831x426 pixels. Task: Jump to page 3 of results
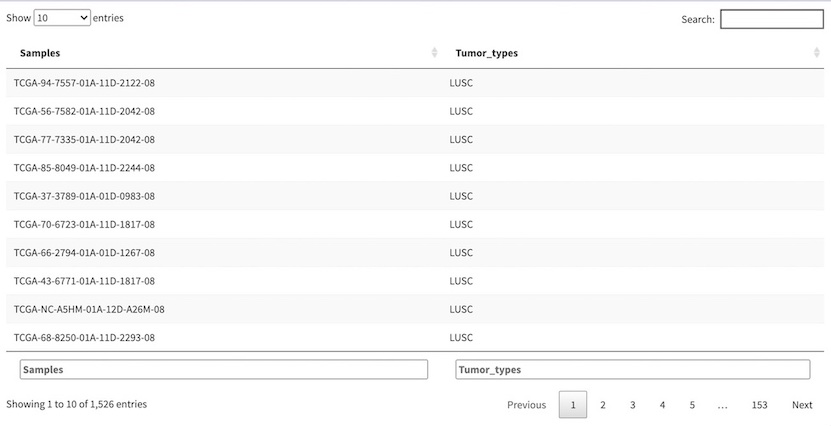tap(632, 405)
